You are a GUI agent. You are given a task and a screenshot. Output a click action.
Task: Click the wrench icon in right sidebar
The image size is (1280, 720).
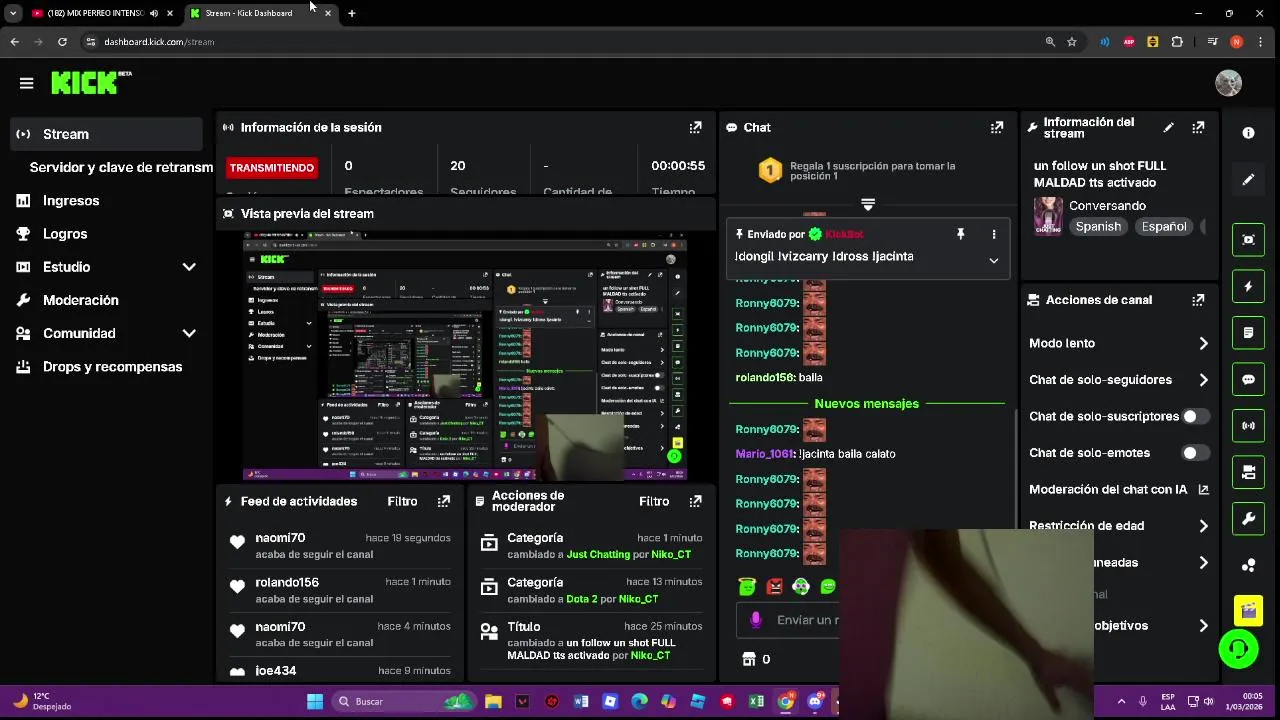point(1248,519)
